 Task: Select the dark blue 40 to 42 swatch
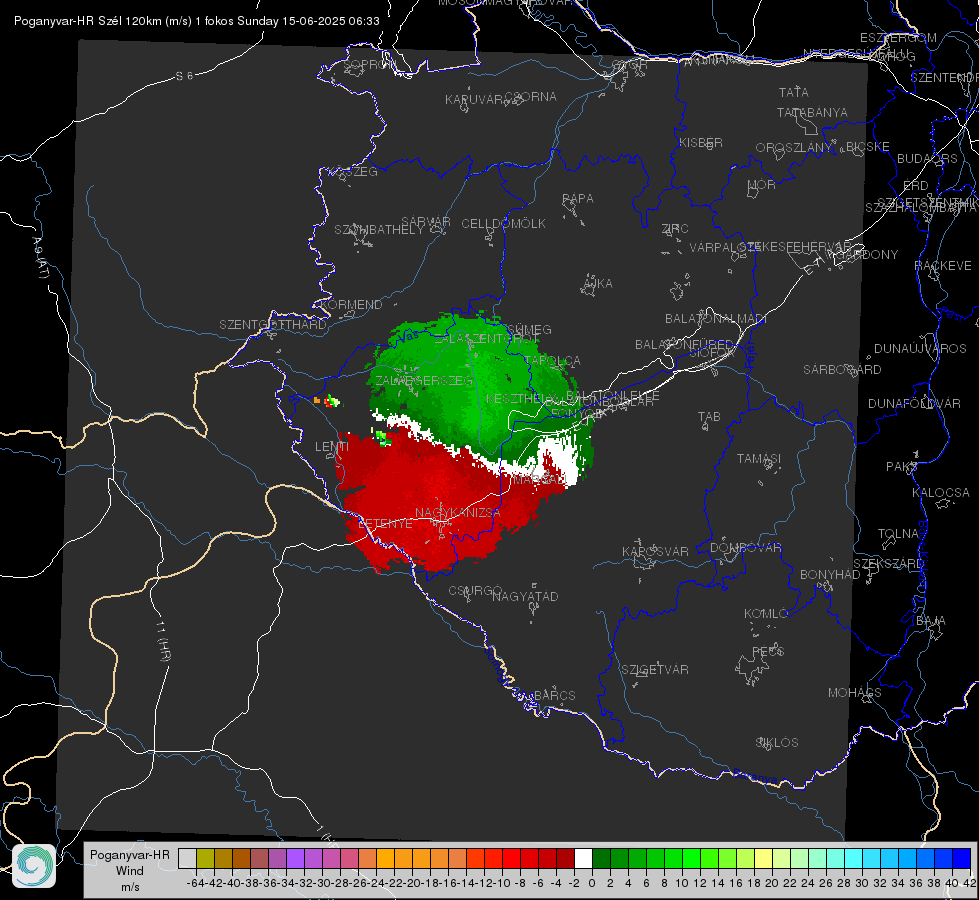coord(962,858)
